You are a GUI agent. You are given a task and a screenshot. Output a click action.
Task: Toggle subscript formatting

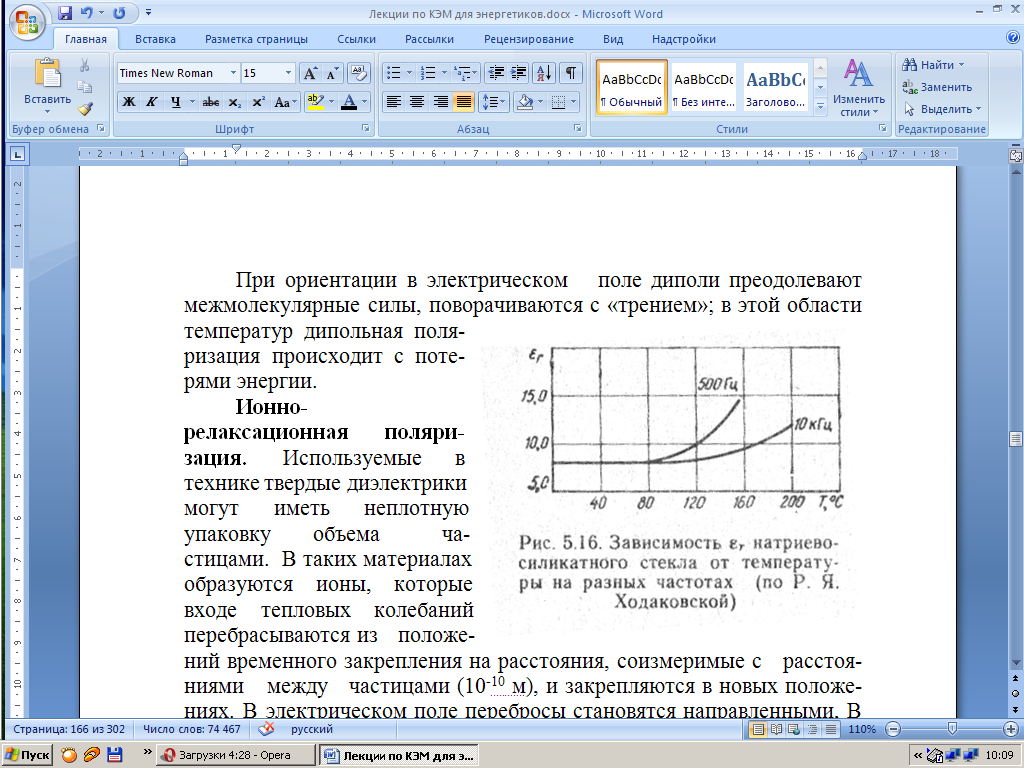234,102
